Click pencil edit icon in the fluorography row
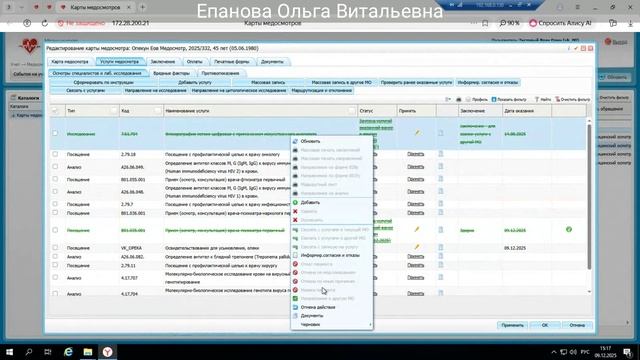 pyautogui.click(x=417, y=133)
